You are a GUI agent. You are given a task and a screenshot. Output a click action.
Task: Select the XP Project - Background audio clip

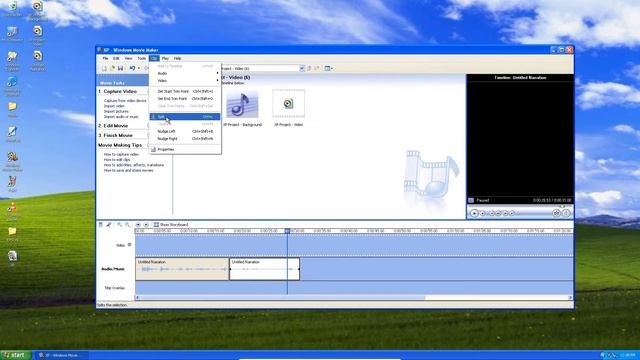[x=242, y=108]
